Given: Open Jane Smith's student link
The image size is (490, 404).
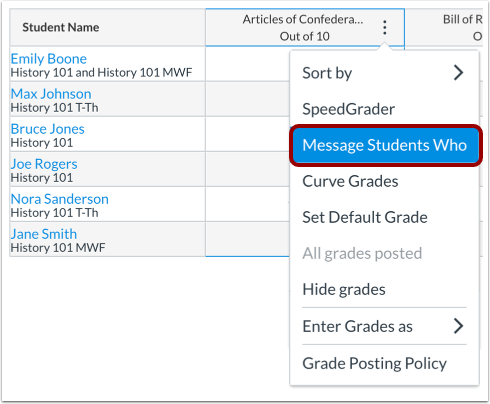Looking at the screenshot, I should click(x=44, y=234).
